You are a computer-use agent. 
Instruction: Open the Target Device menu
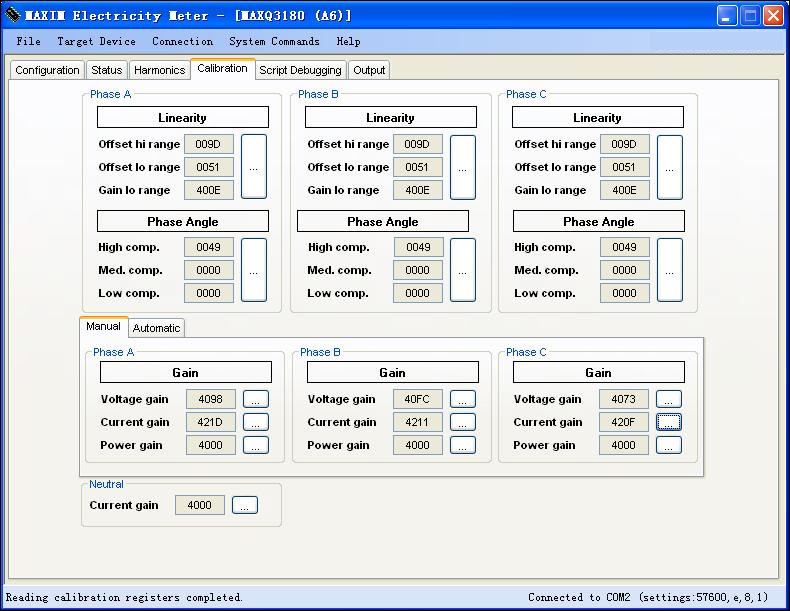tap(96, 42)
